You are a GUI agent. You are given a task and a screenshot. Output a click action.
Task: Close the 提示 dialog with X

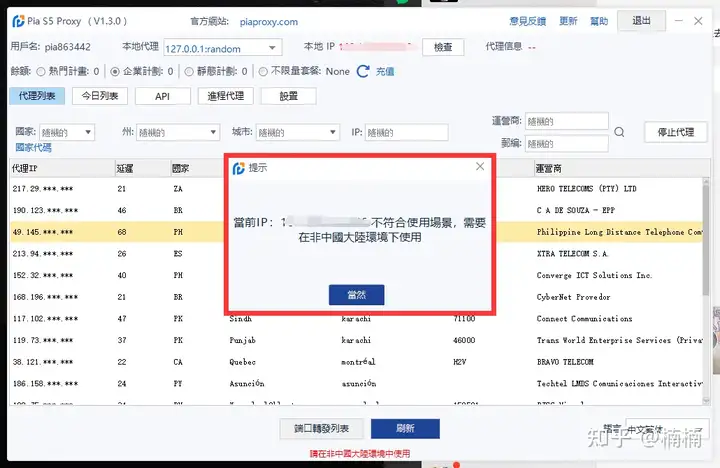point(480,166)
